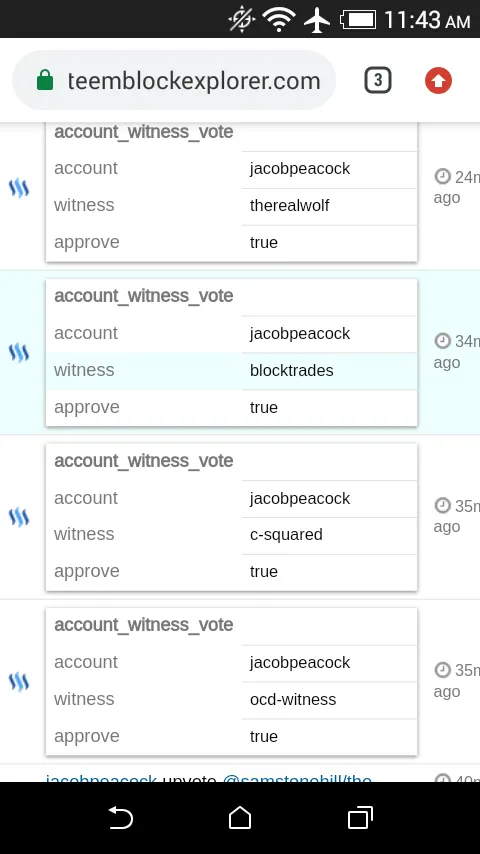Viewport: 480px width, 854px height.
Task: Select the ocd-witness witness value
Action: click(x=293, y=699)
